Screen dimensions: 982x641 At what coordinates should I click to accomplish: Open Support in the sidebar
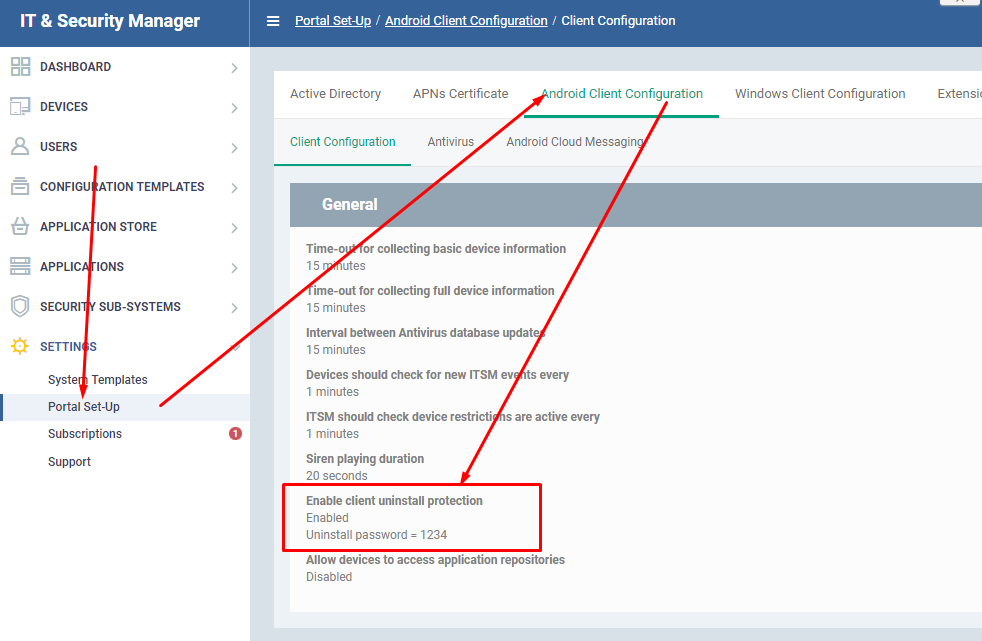pos(70,462)
